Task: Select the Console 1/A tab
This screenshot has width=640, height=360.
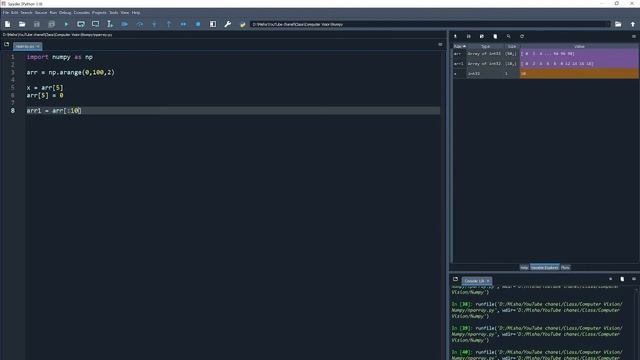Action: coord(477,281)
